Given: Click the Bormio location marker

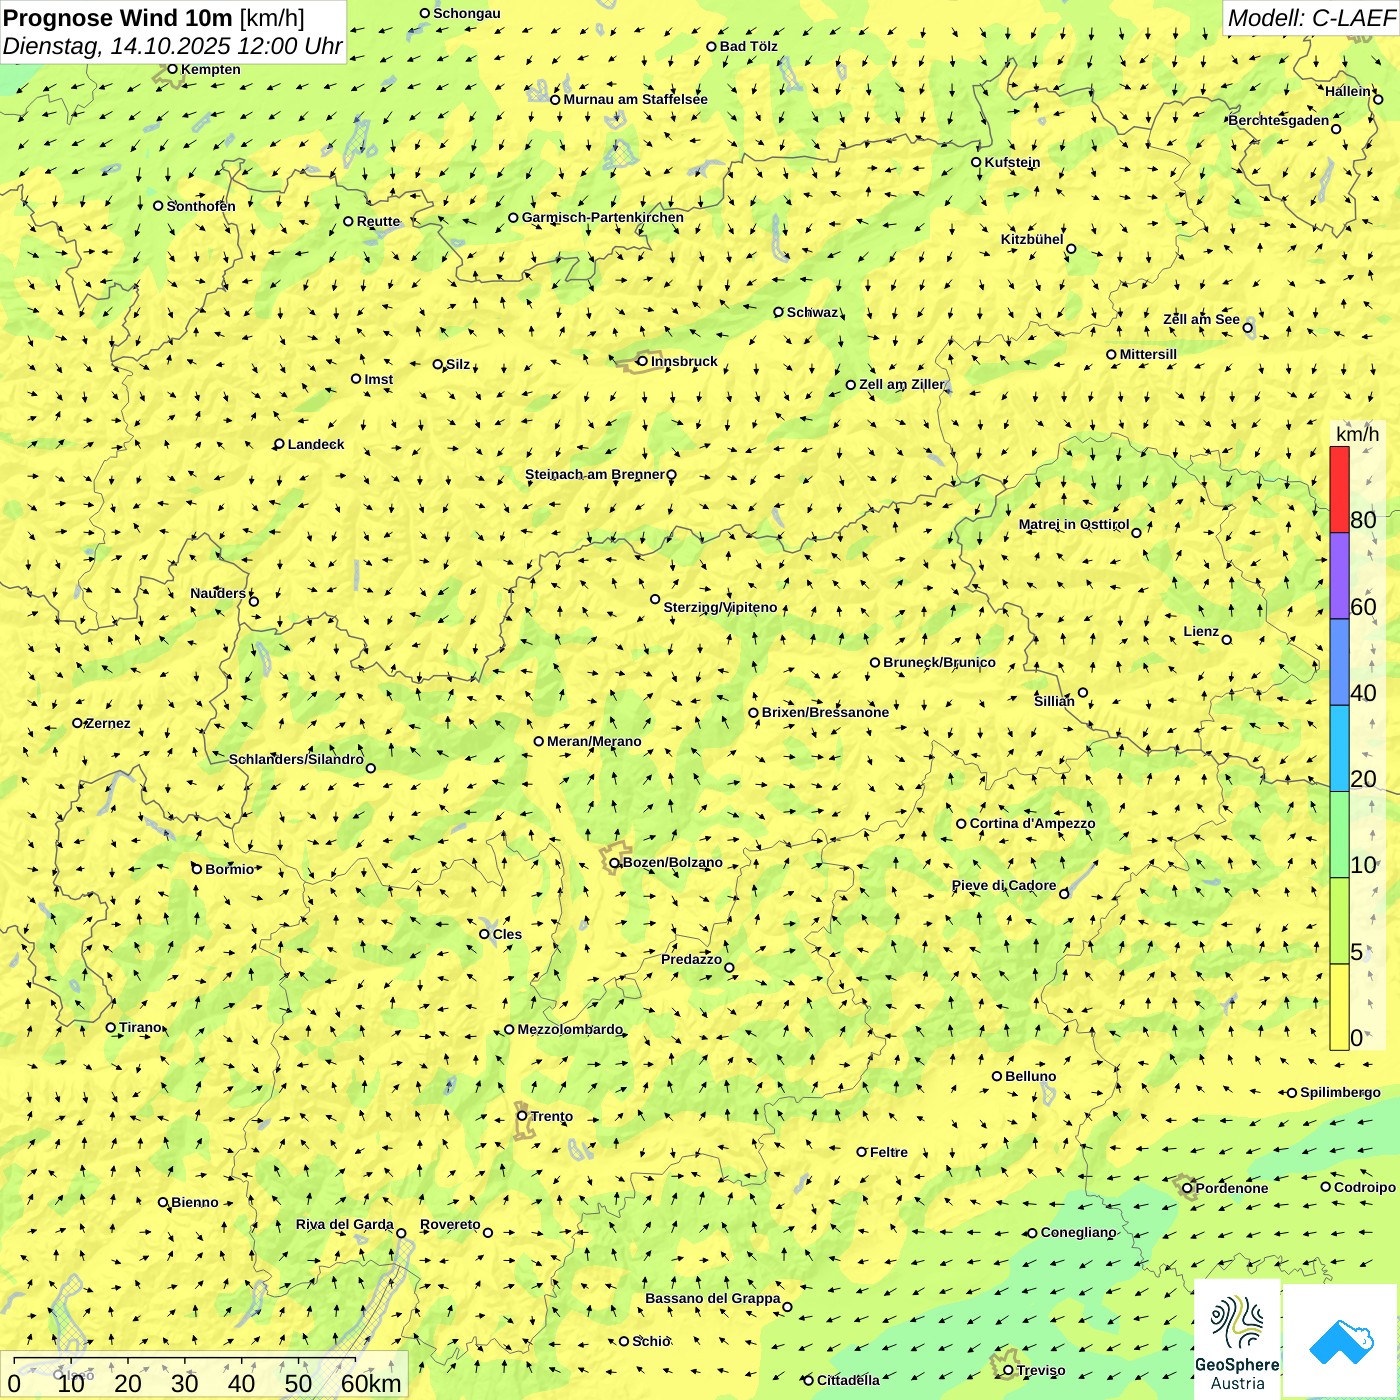Looking at the screenshot, I should click(197, 869).
